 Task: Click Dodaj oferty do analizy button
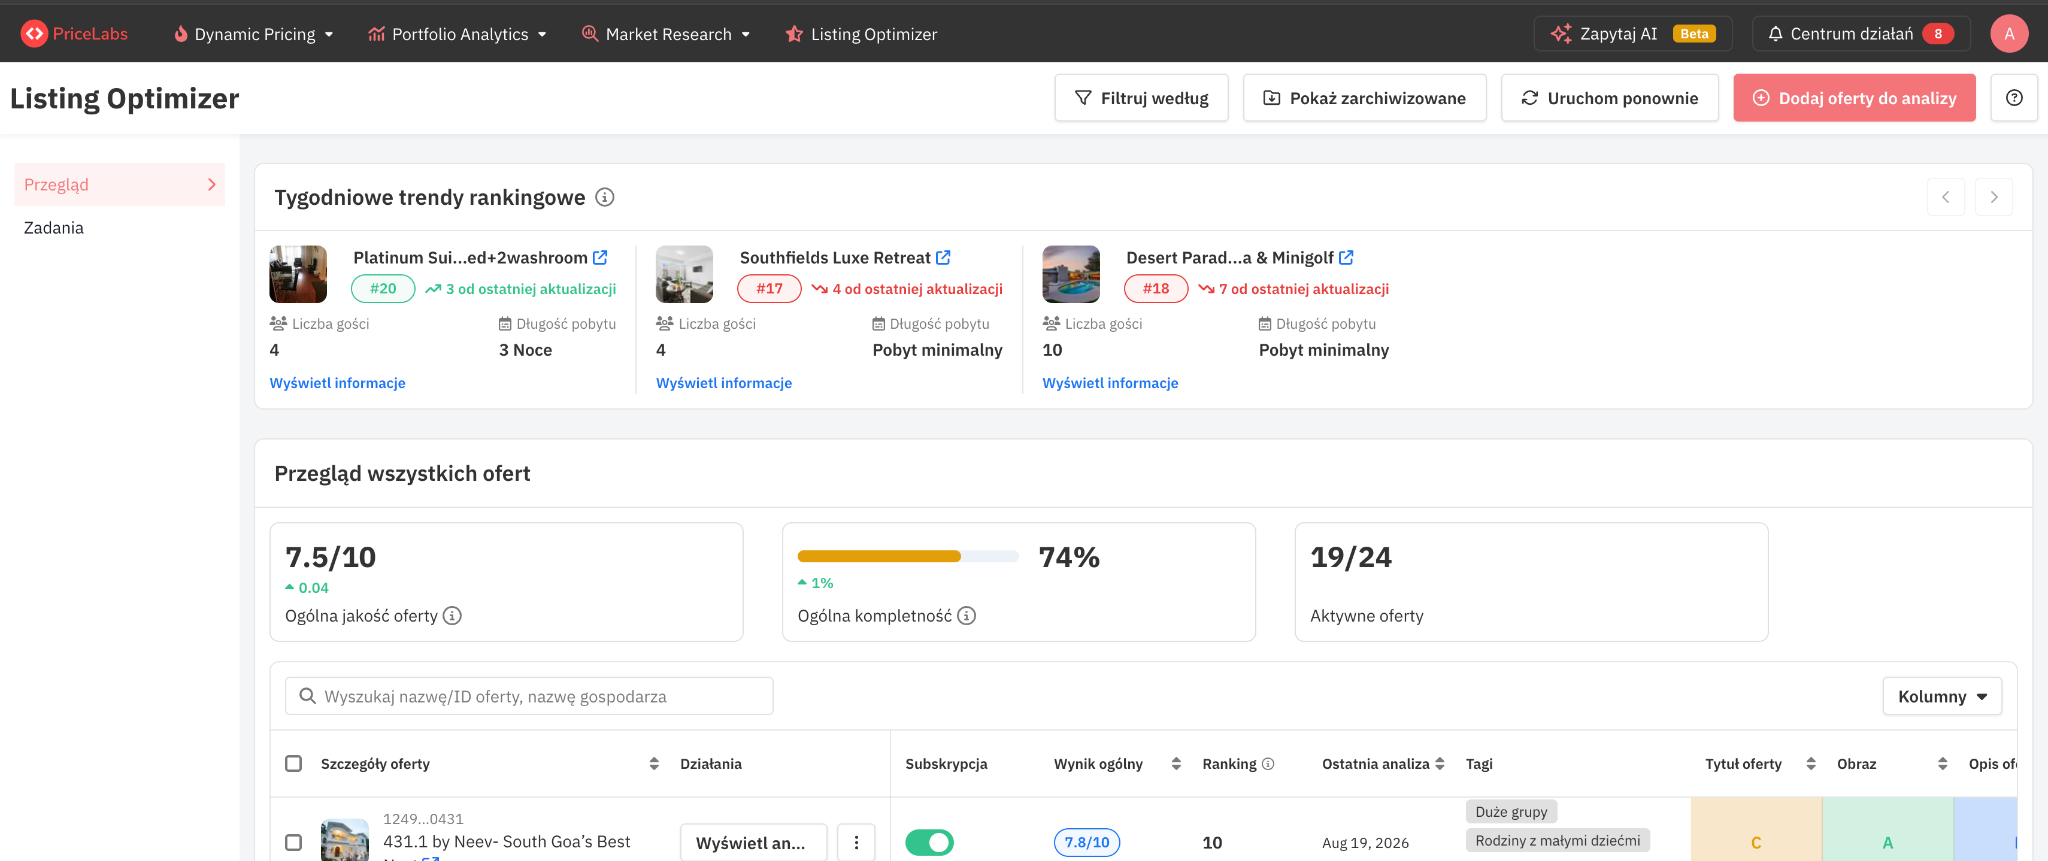[1854, 98]
